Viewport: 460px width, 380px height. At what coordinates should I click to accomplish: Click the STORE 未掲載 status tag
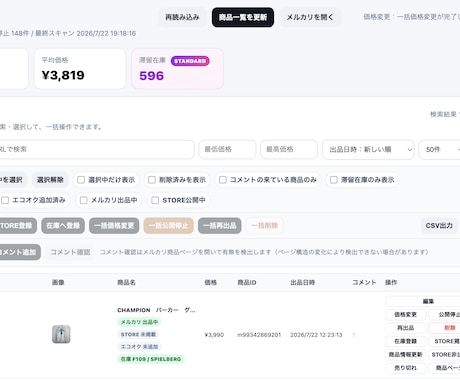pos(138,334)
